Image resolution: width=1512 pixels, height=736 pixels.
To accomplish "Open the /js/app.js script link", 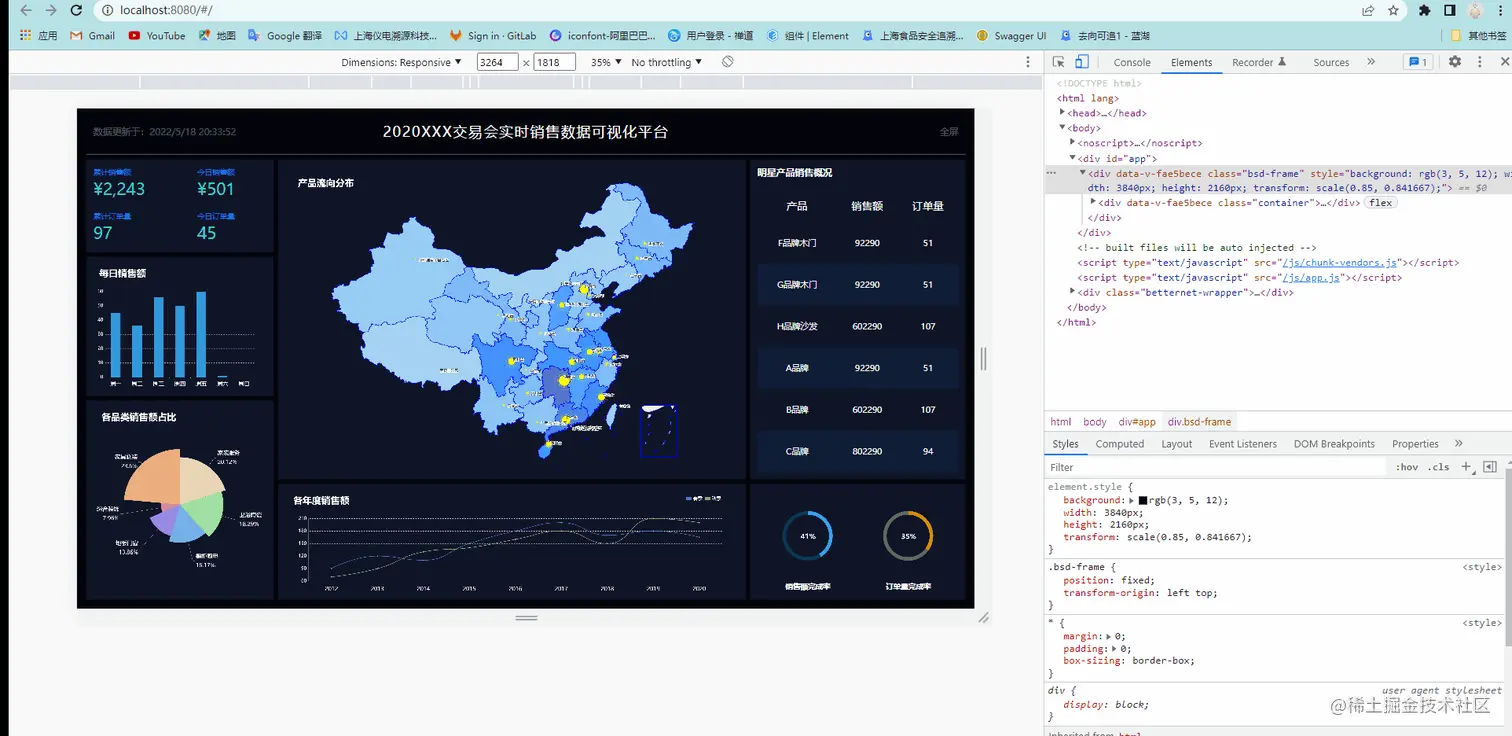I will (x=1311, y=278).
